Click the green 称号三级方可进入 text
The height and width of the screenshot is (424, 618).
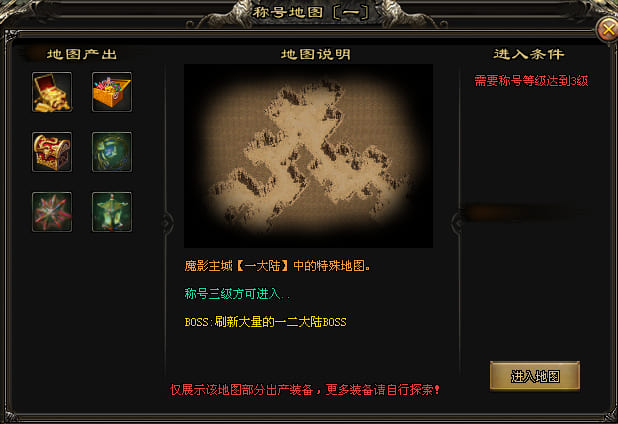click(x=237, y=294)
